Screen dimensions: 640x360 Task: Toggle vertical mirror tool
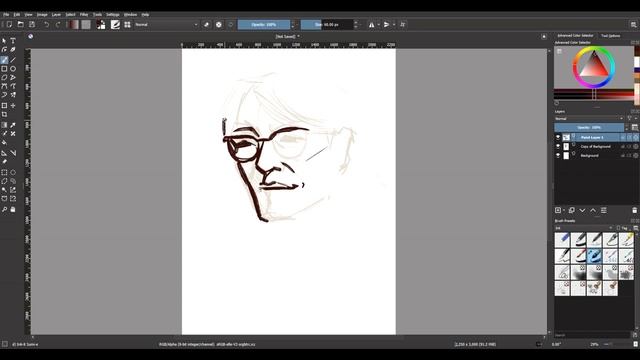387,24
